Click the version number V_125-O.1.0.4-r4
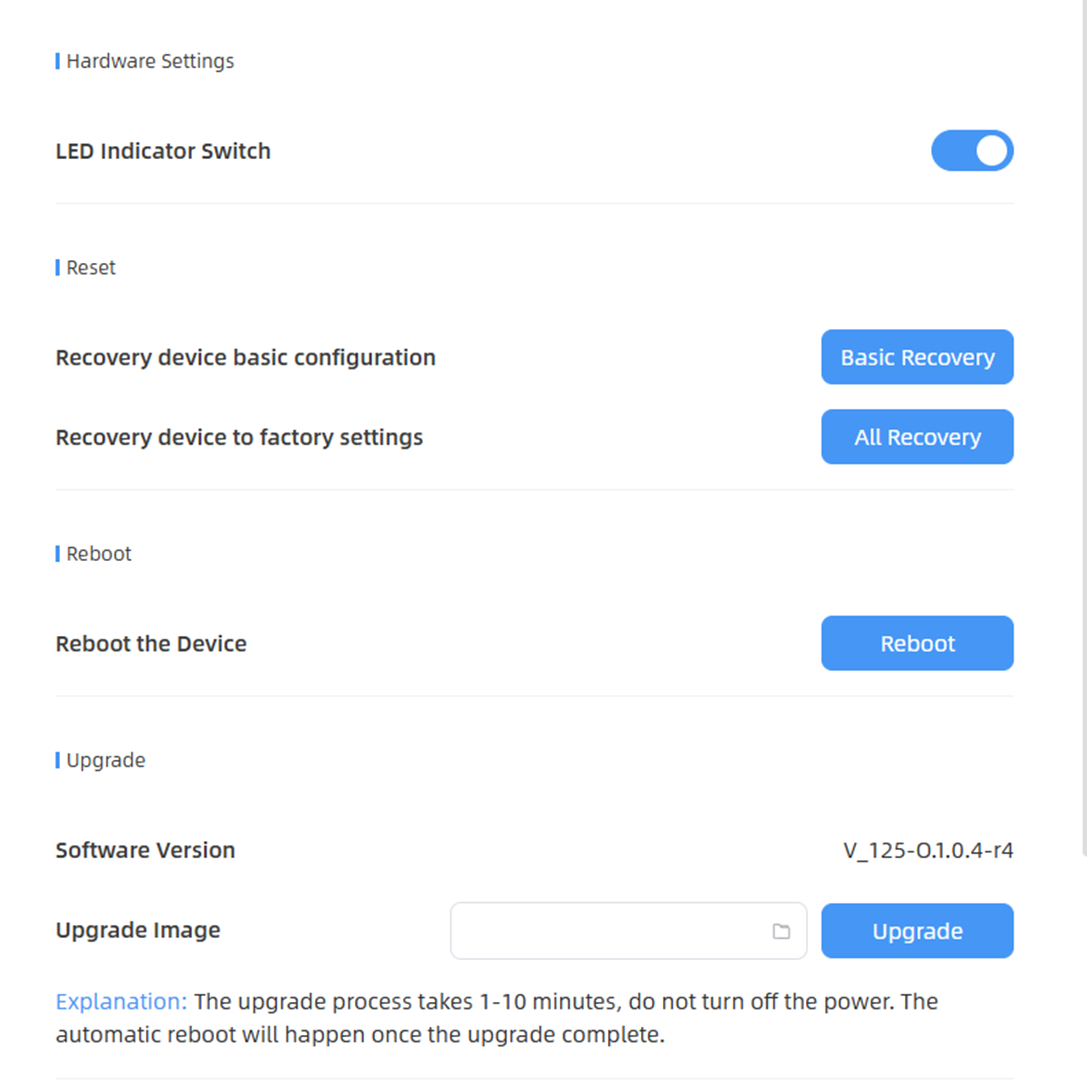This screenshot has width=1087, height=1082. (x=928, y=851)
